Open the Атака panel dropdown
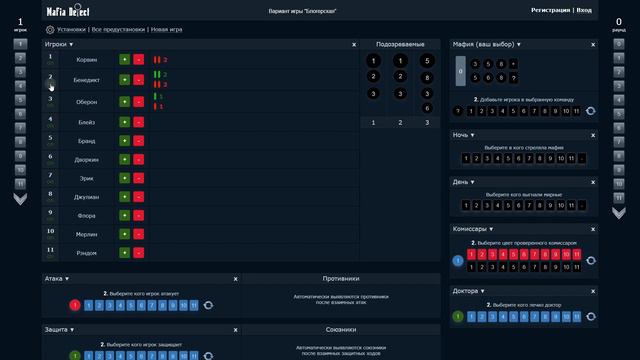The width and height of the screenshot is (640, 360). (x=67, y=279)
